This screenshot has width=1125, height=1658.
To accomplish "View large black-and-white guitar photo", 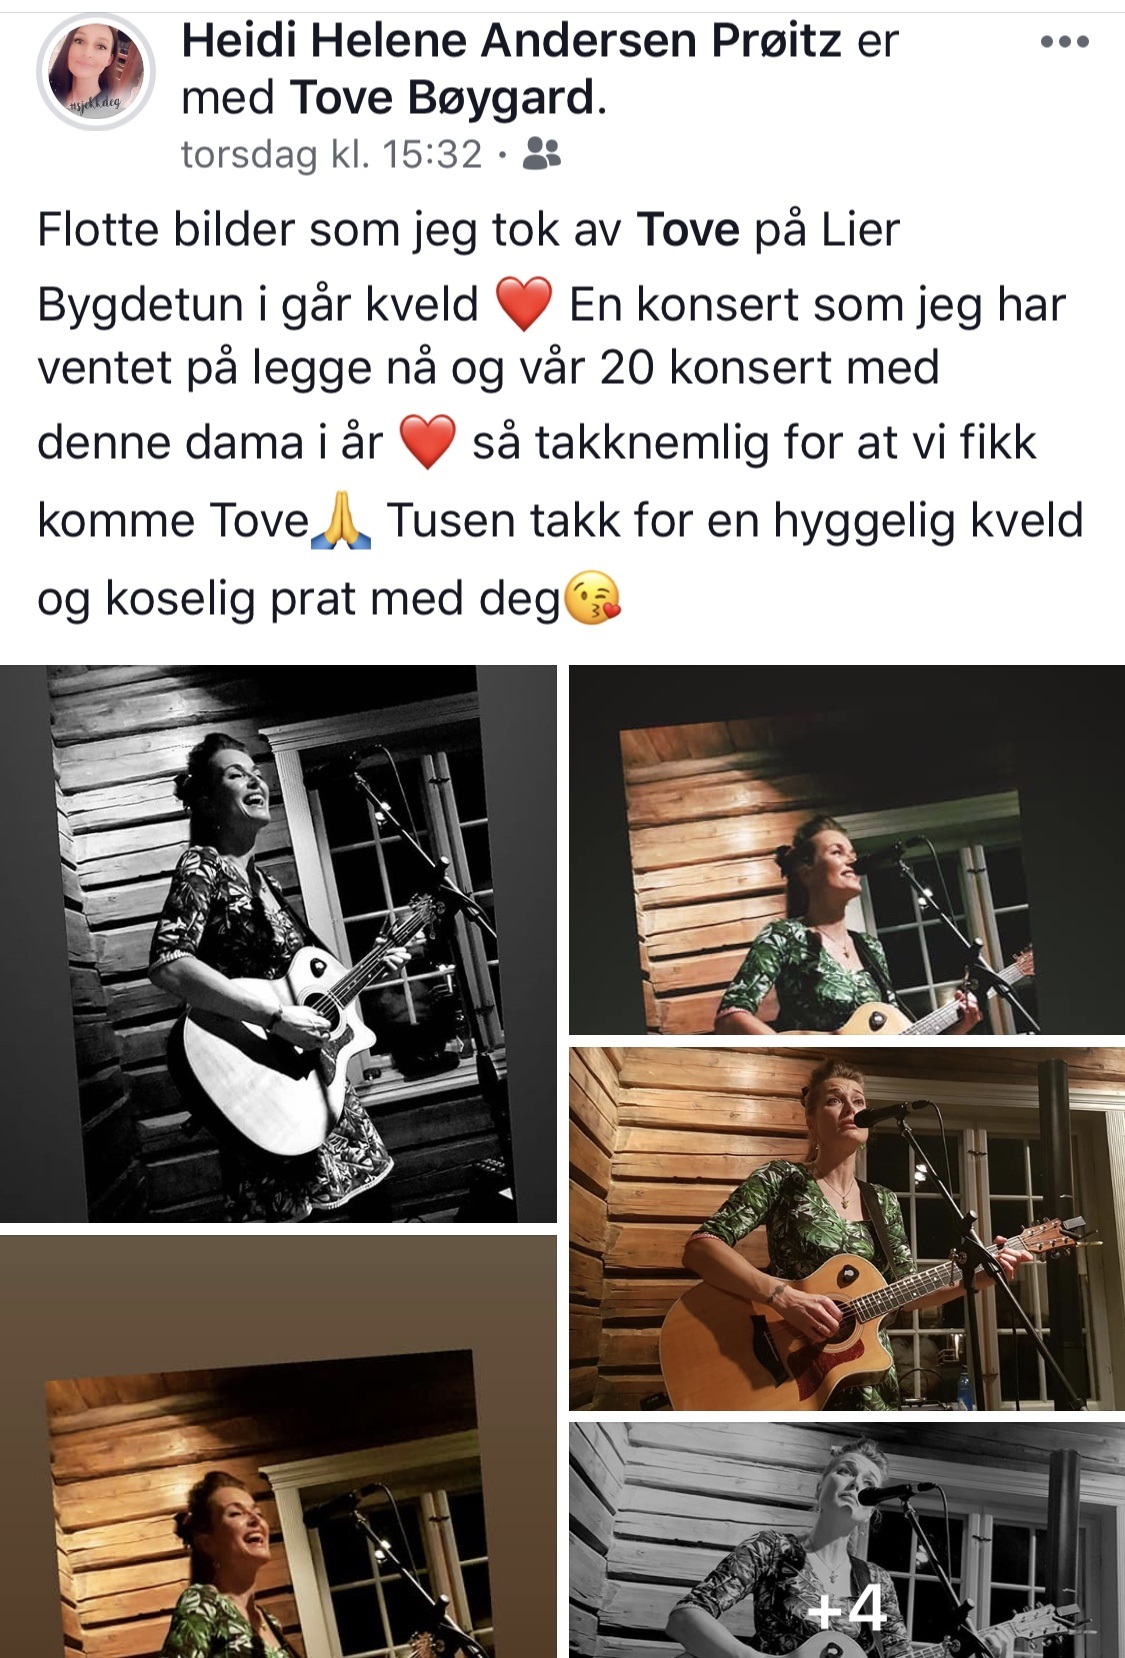I will (278, 943).
